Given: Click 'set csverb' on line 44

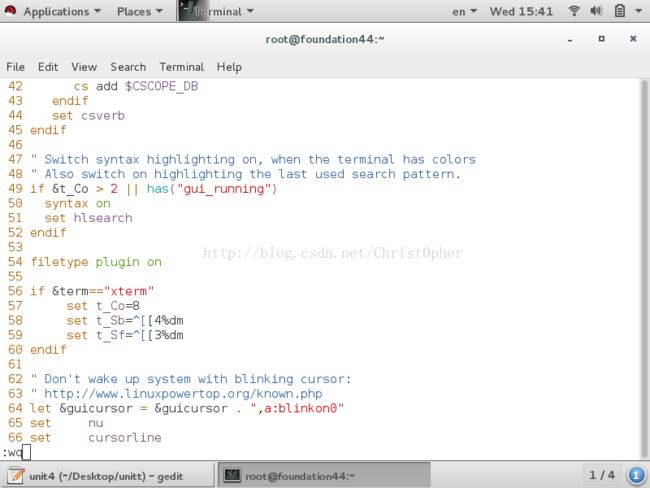Looking at the screenshot, I should click(88, 116).
